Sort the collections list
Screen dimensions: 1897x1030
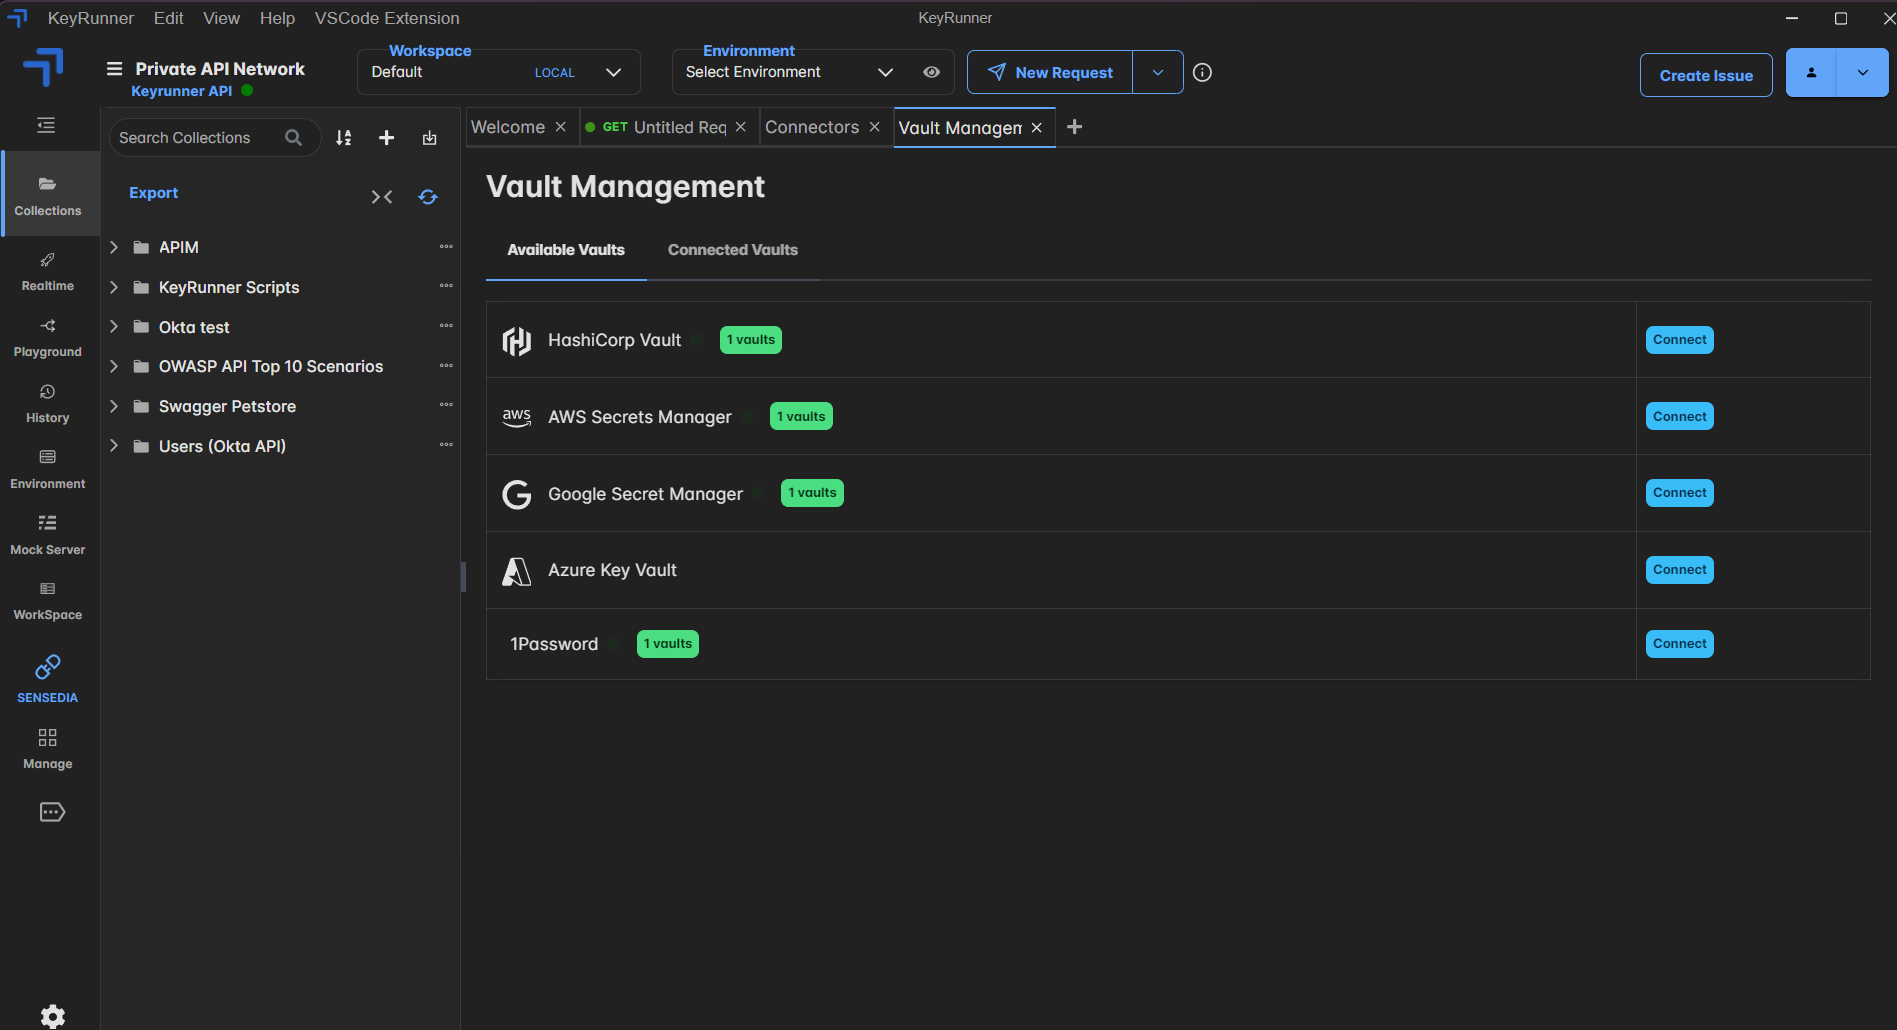(344, 138)
